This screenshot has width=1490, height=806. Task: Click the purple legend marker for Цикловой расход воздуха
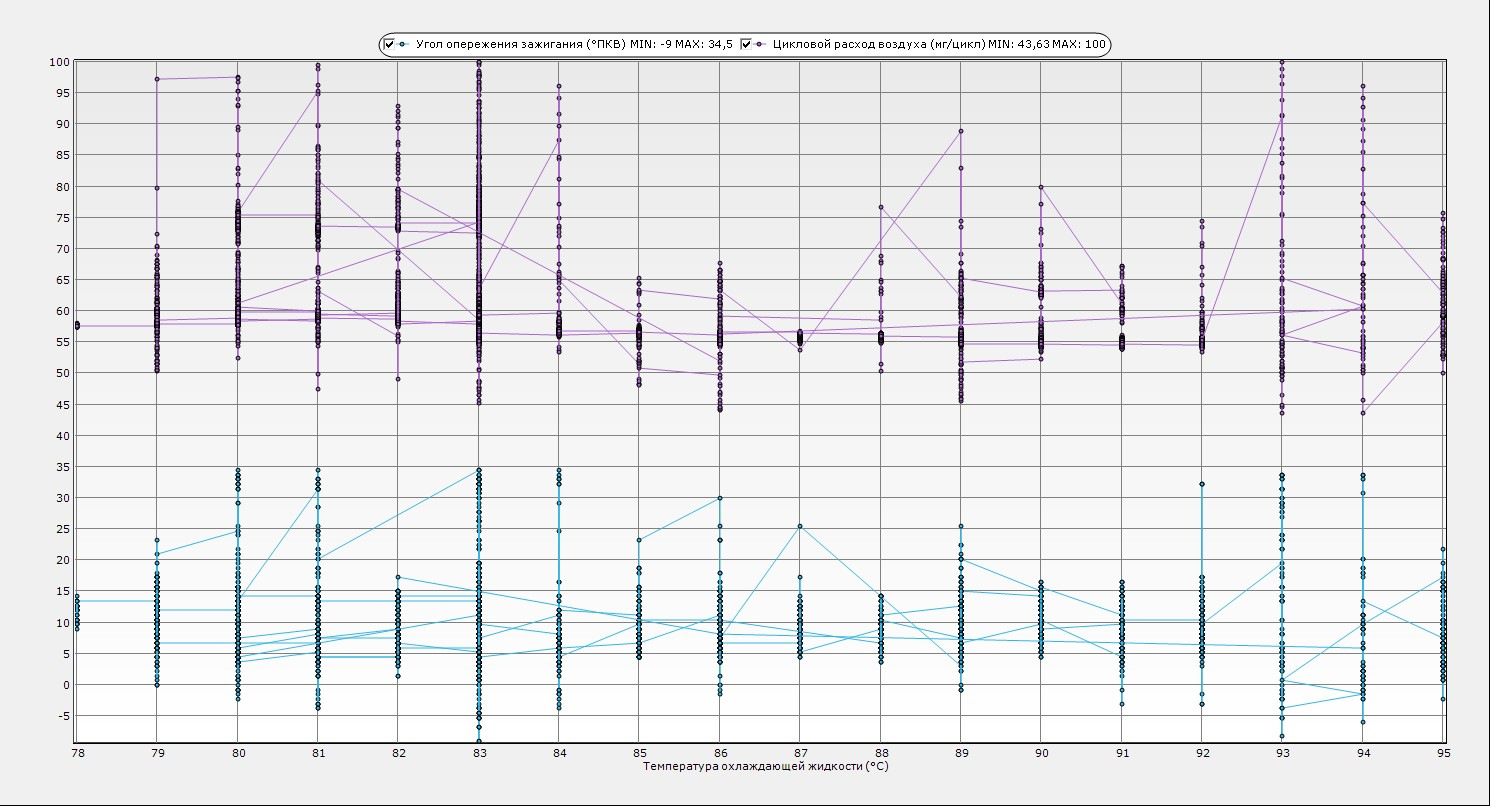click(759, 44)
